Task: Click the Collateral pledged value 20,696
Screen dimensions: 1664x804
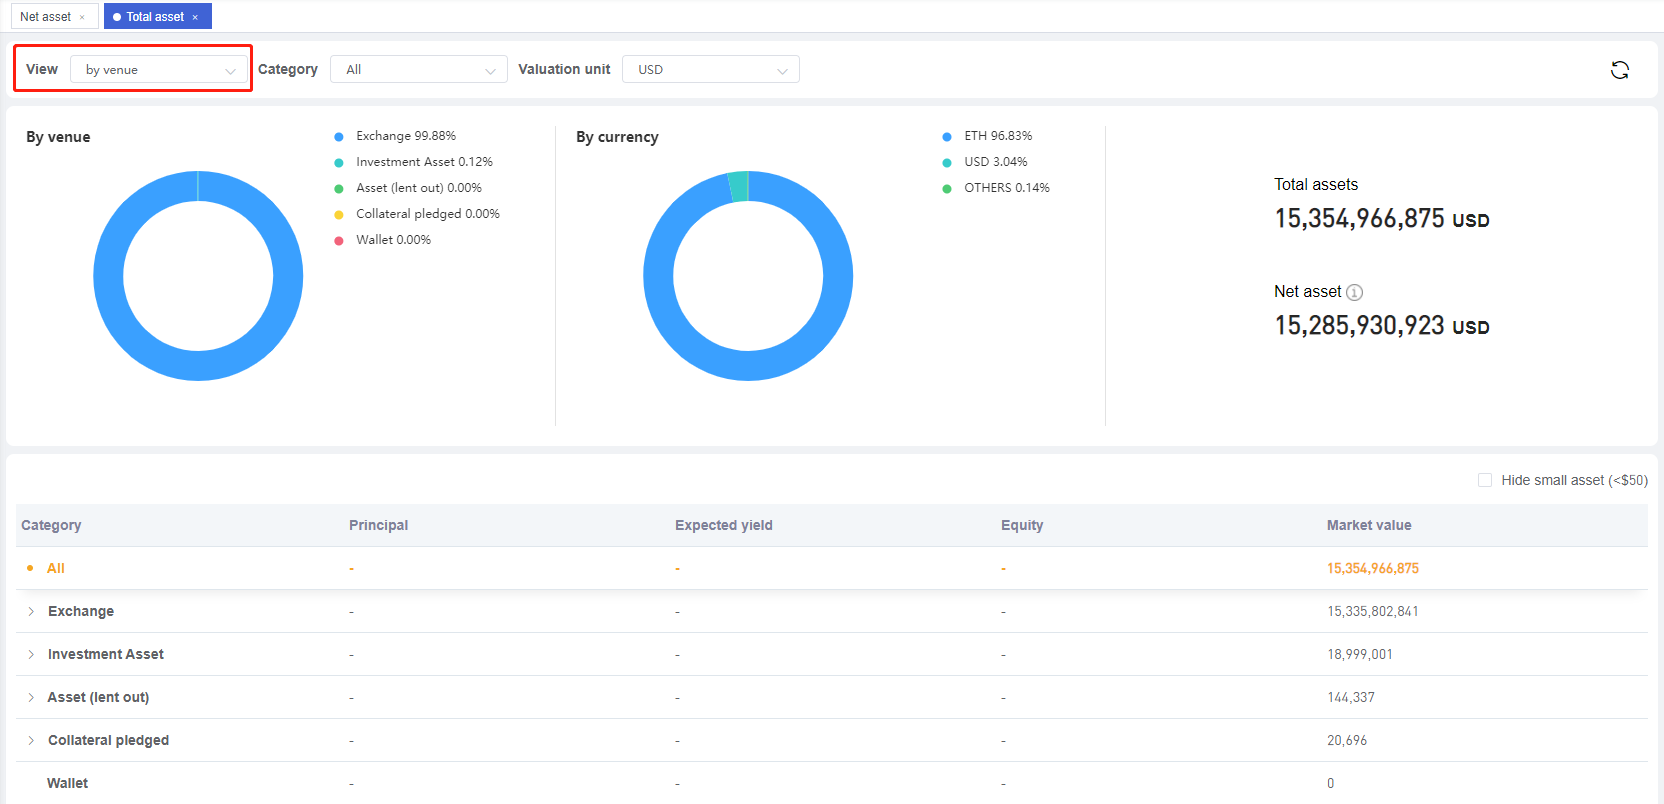Action: [1347, 740]
